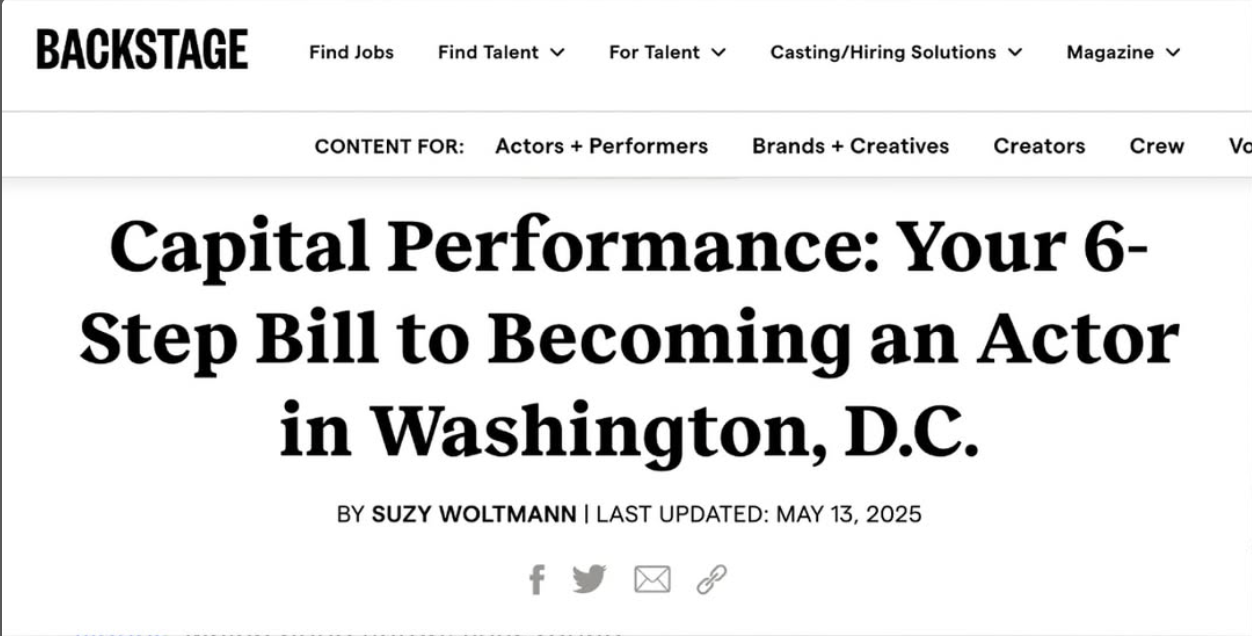1252x636 pixels.
Task: Expand the Find Talent dropdown chevron
Action: tap(558, 52)
